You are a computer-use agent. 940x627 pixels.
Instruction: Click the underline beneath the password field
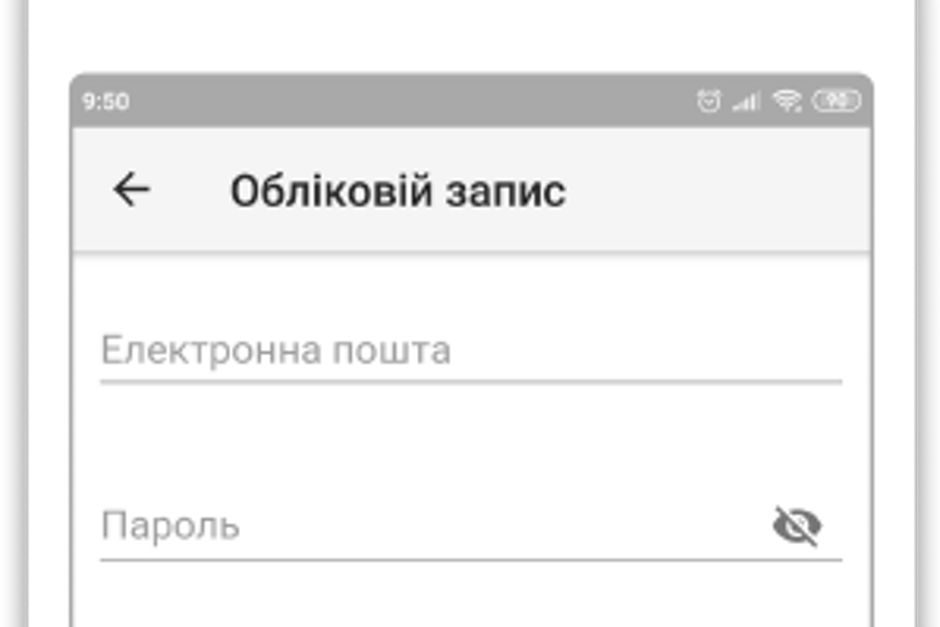[x=470, y=560]
